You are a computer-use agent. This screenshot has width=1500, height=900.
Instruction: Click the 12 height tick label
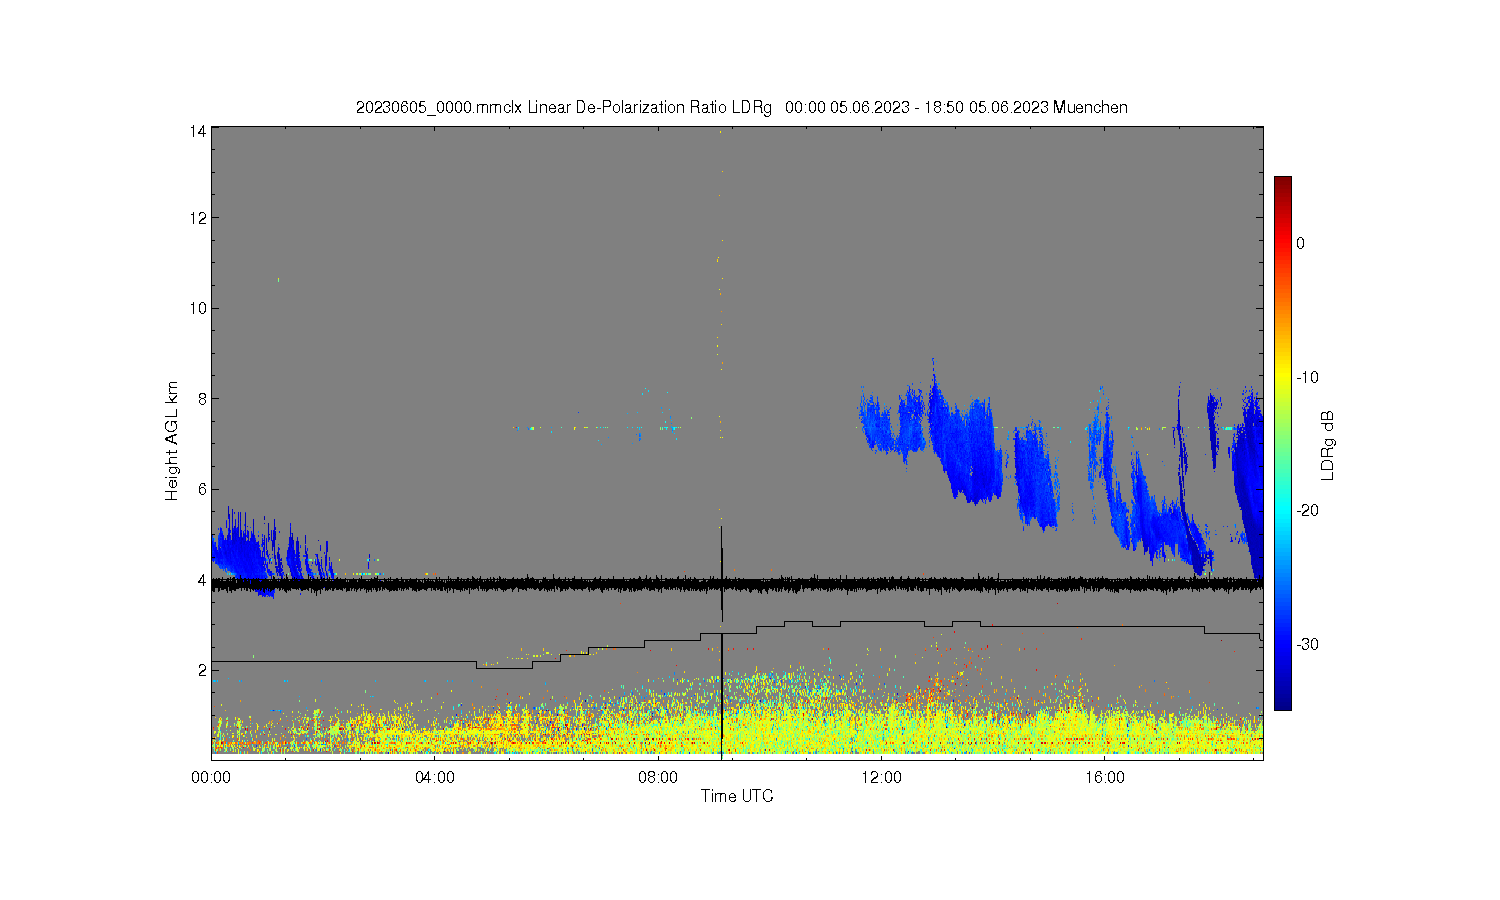(x=198, y=218)
